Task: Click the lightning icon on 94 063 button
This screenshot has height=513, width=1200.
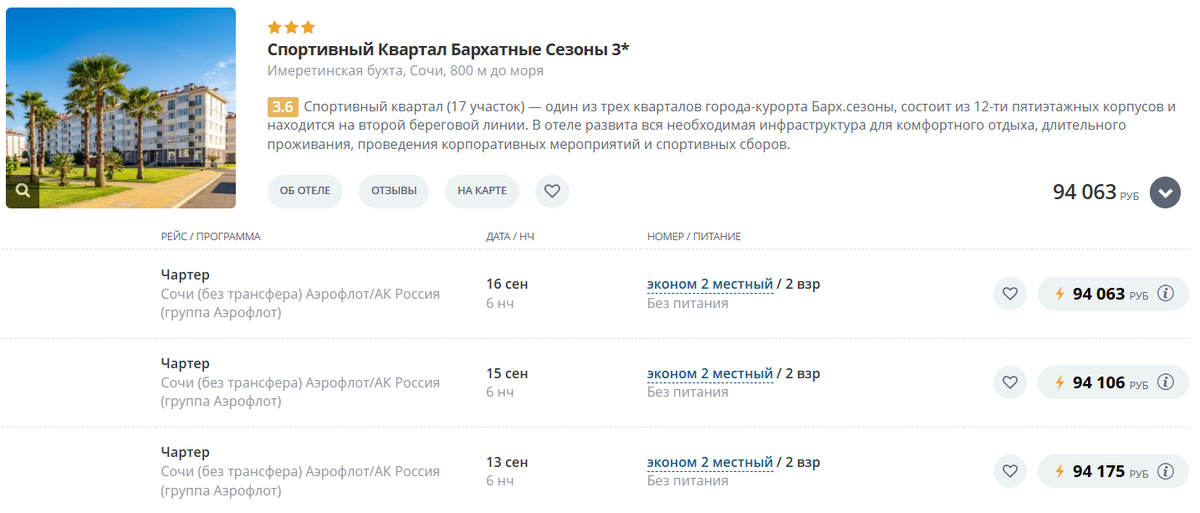Action: 1060,294
